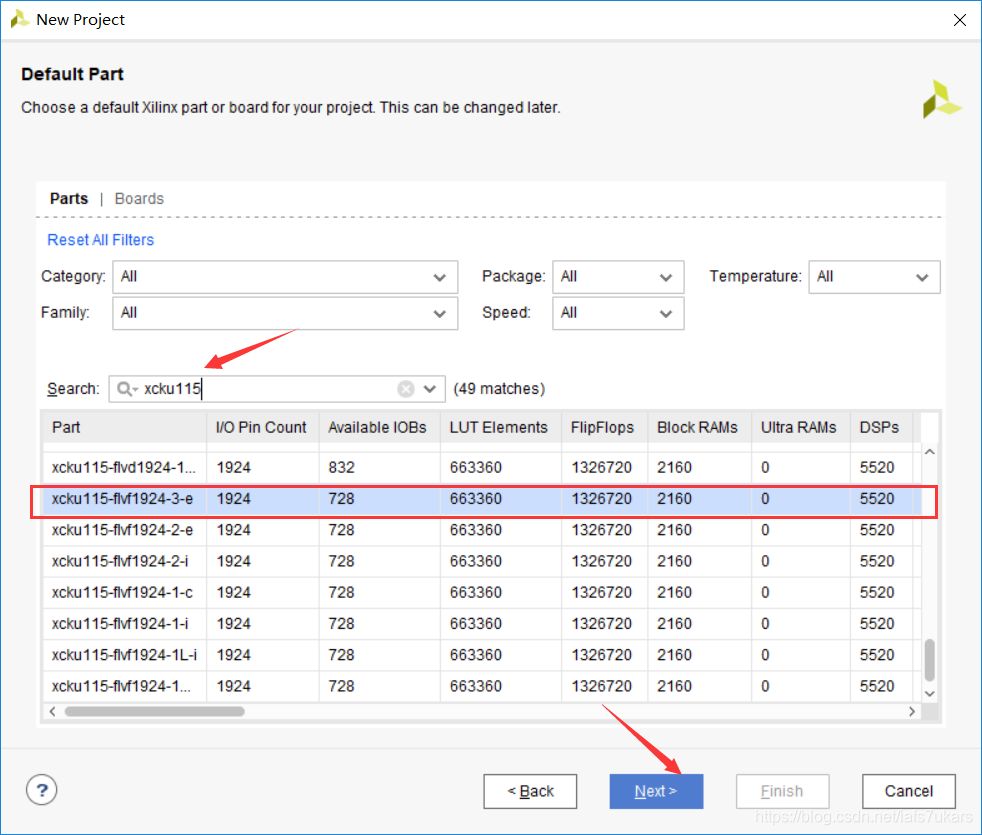The width and height of the screenshot is (982, 835).
Task: Select part xcku115-flvf1924-2-i
Action: coord(482,562)
